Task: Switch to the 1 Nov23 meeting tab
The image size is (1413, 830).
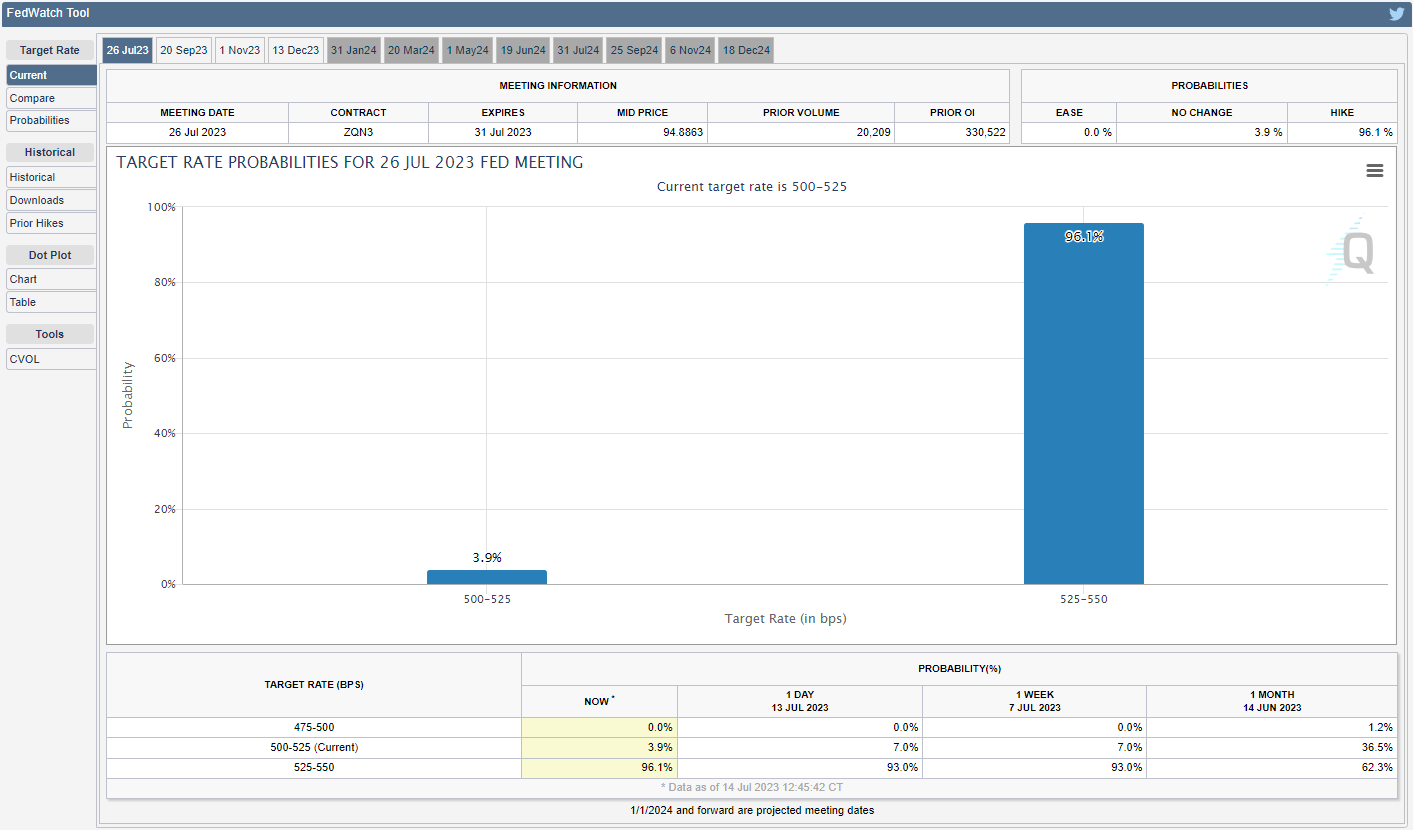Action: tap(240, 50)
